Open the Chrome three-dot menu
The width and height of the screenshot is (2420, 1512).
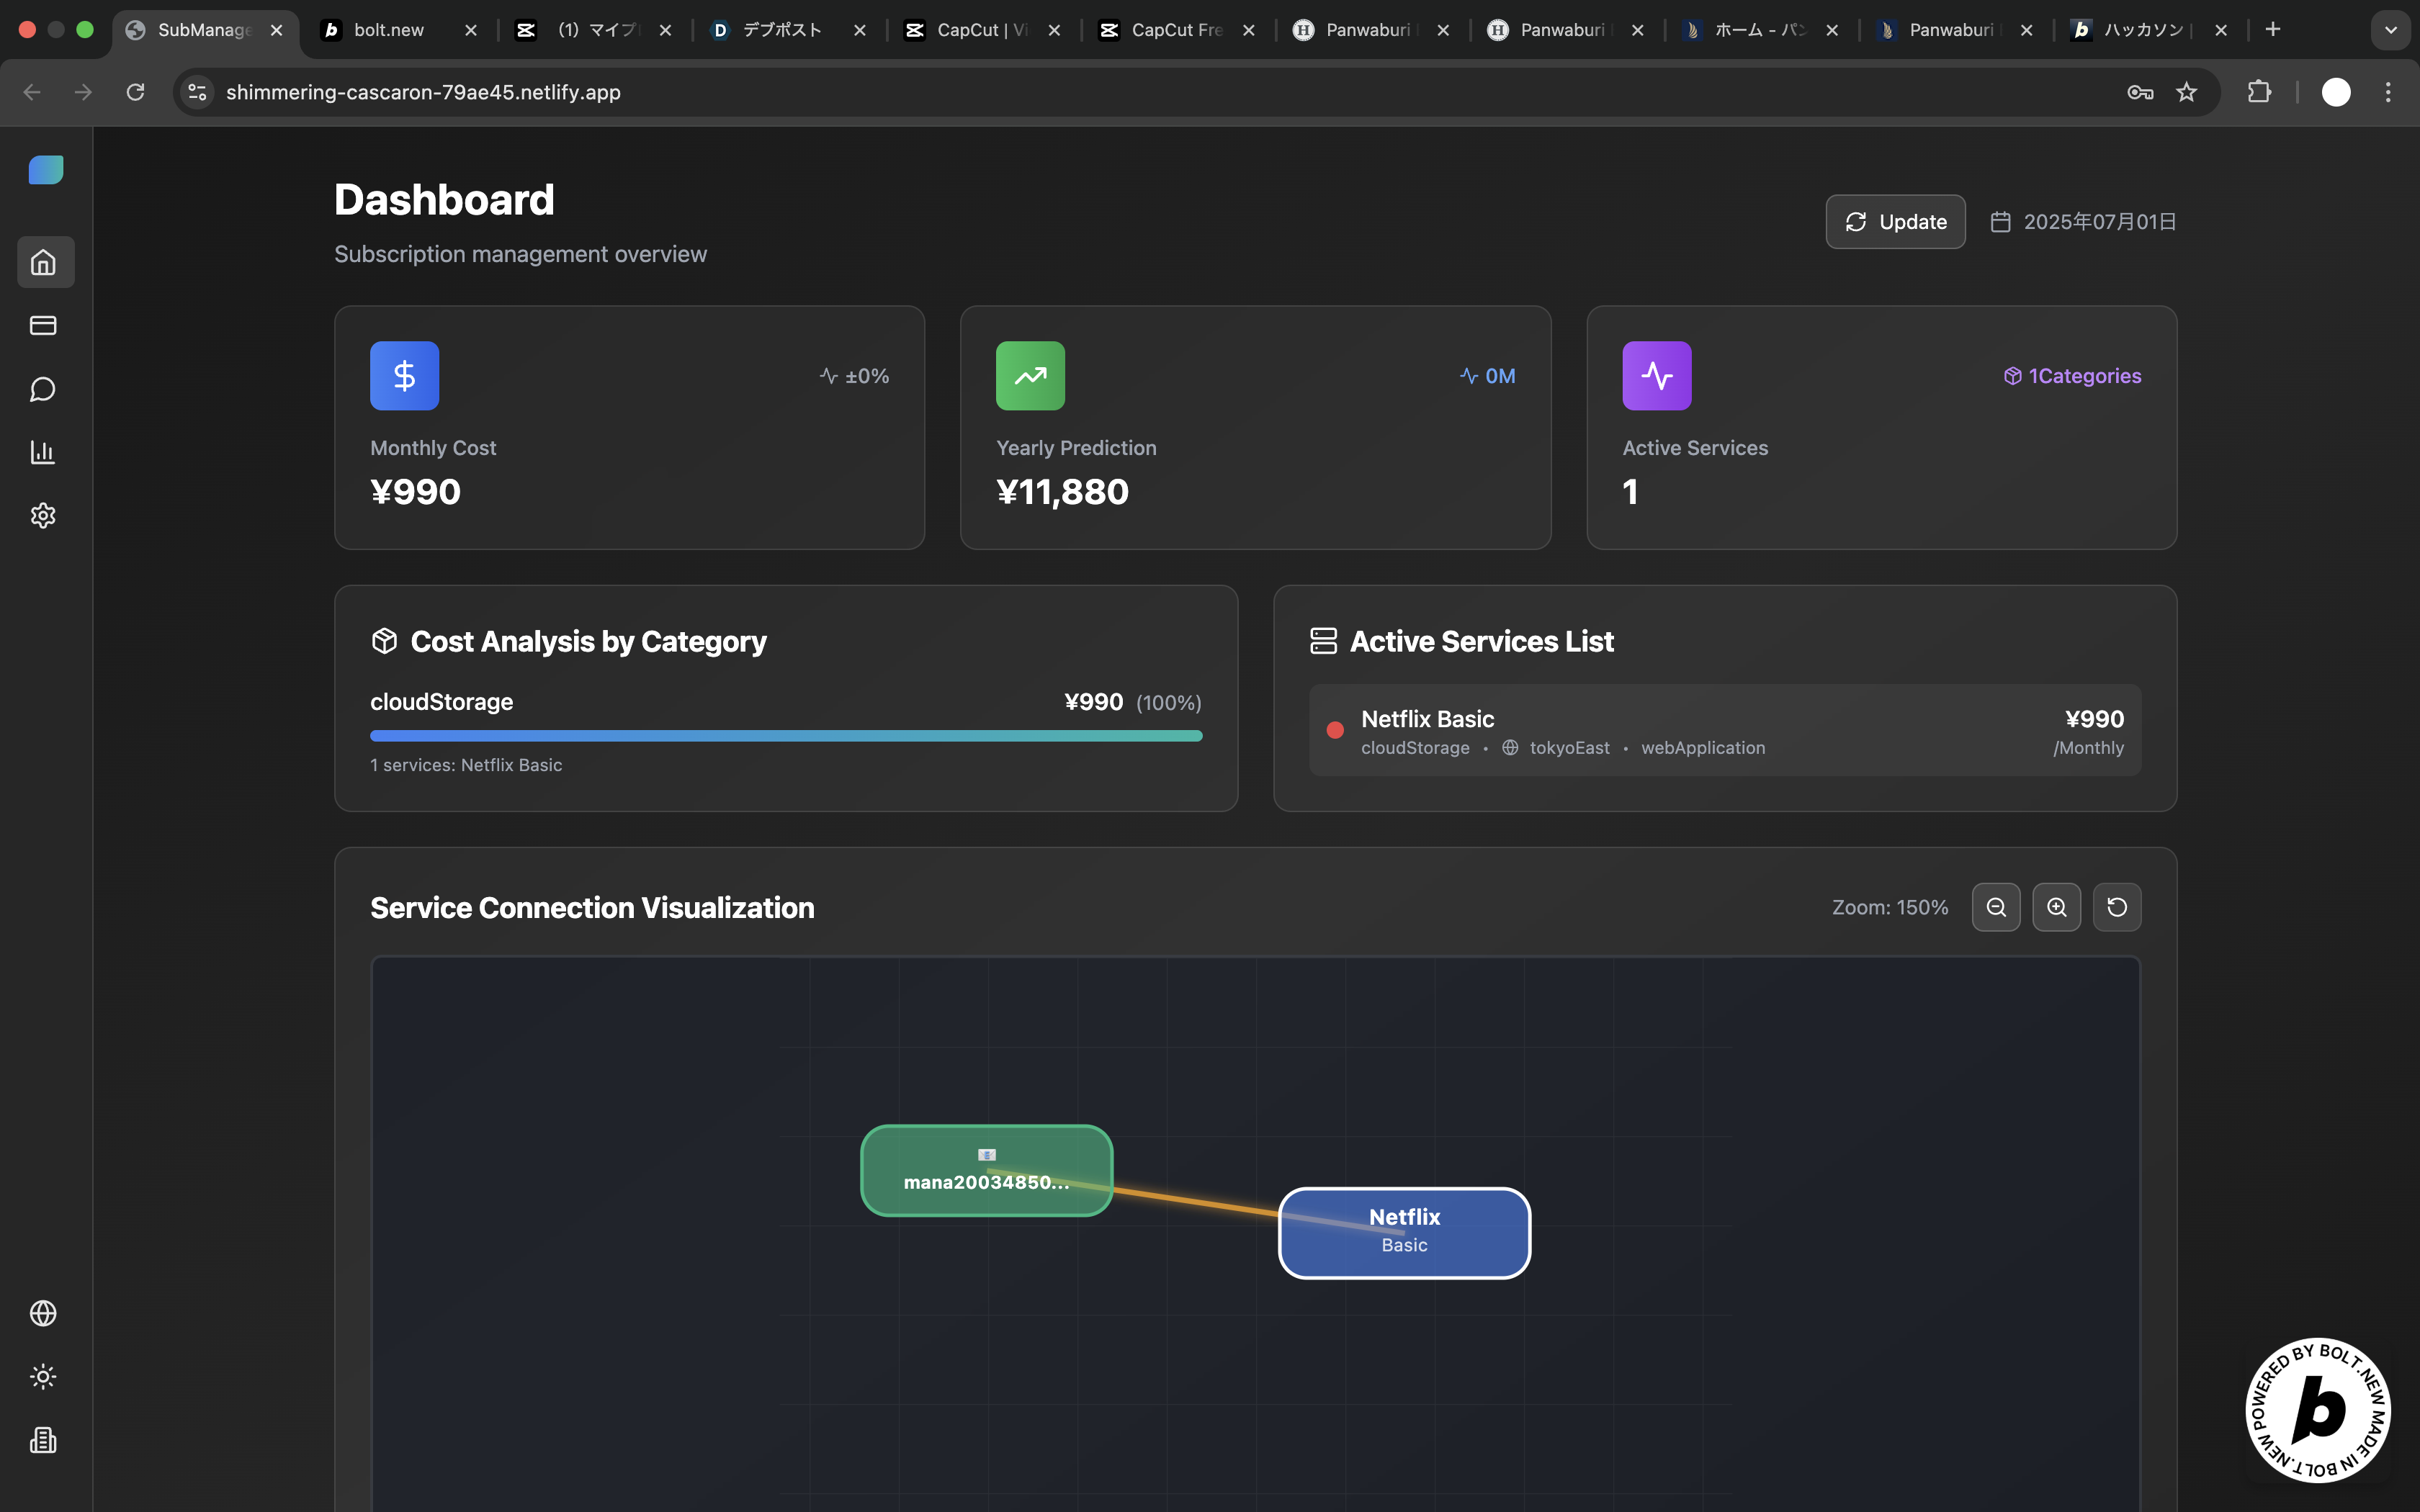[x=2388, y=92]
